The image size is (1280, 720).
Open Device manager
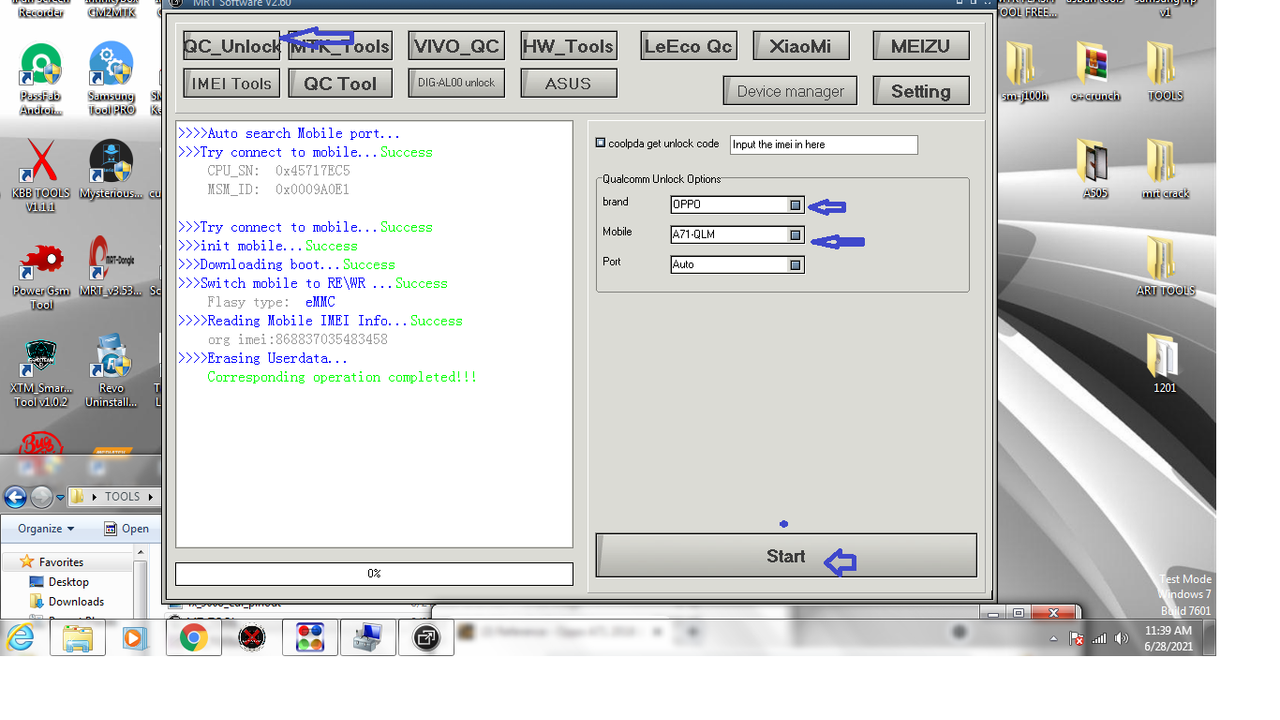tap(790, 91)
